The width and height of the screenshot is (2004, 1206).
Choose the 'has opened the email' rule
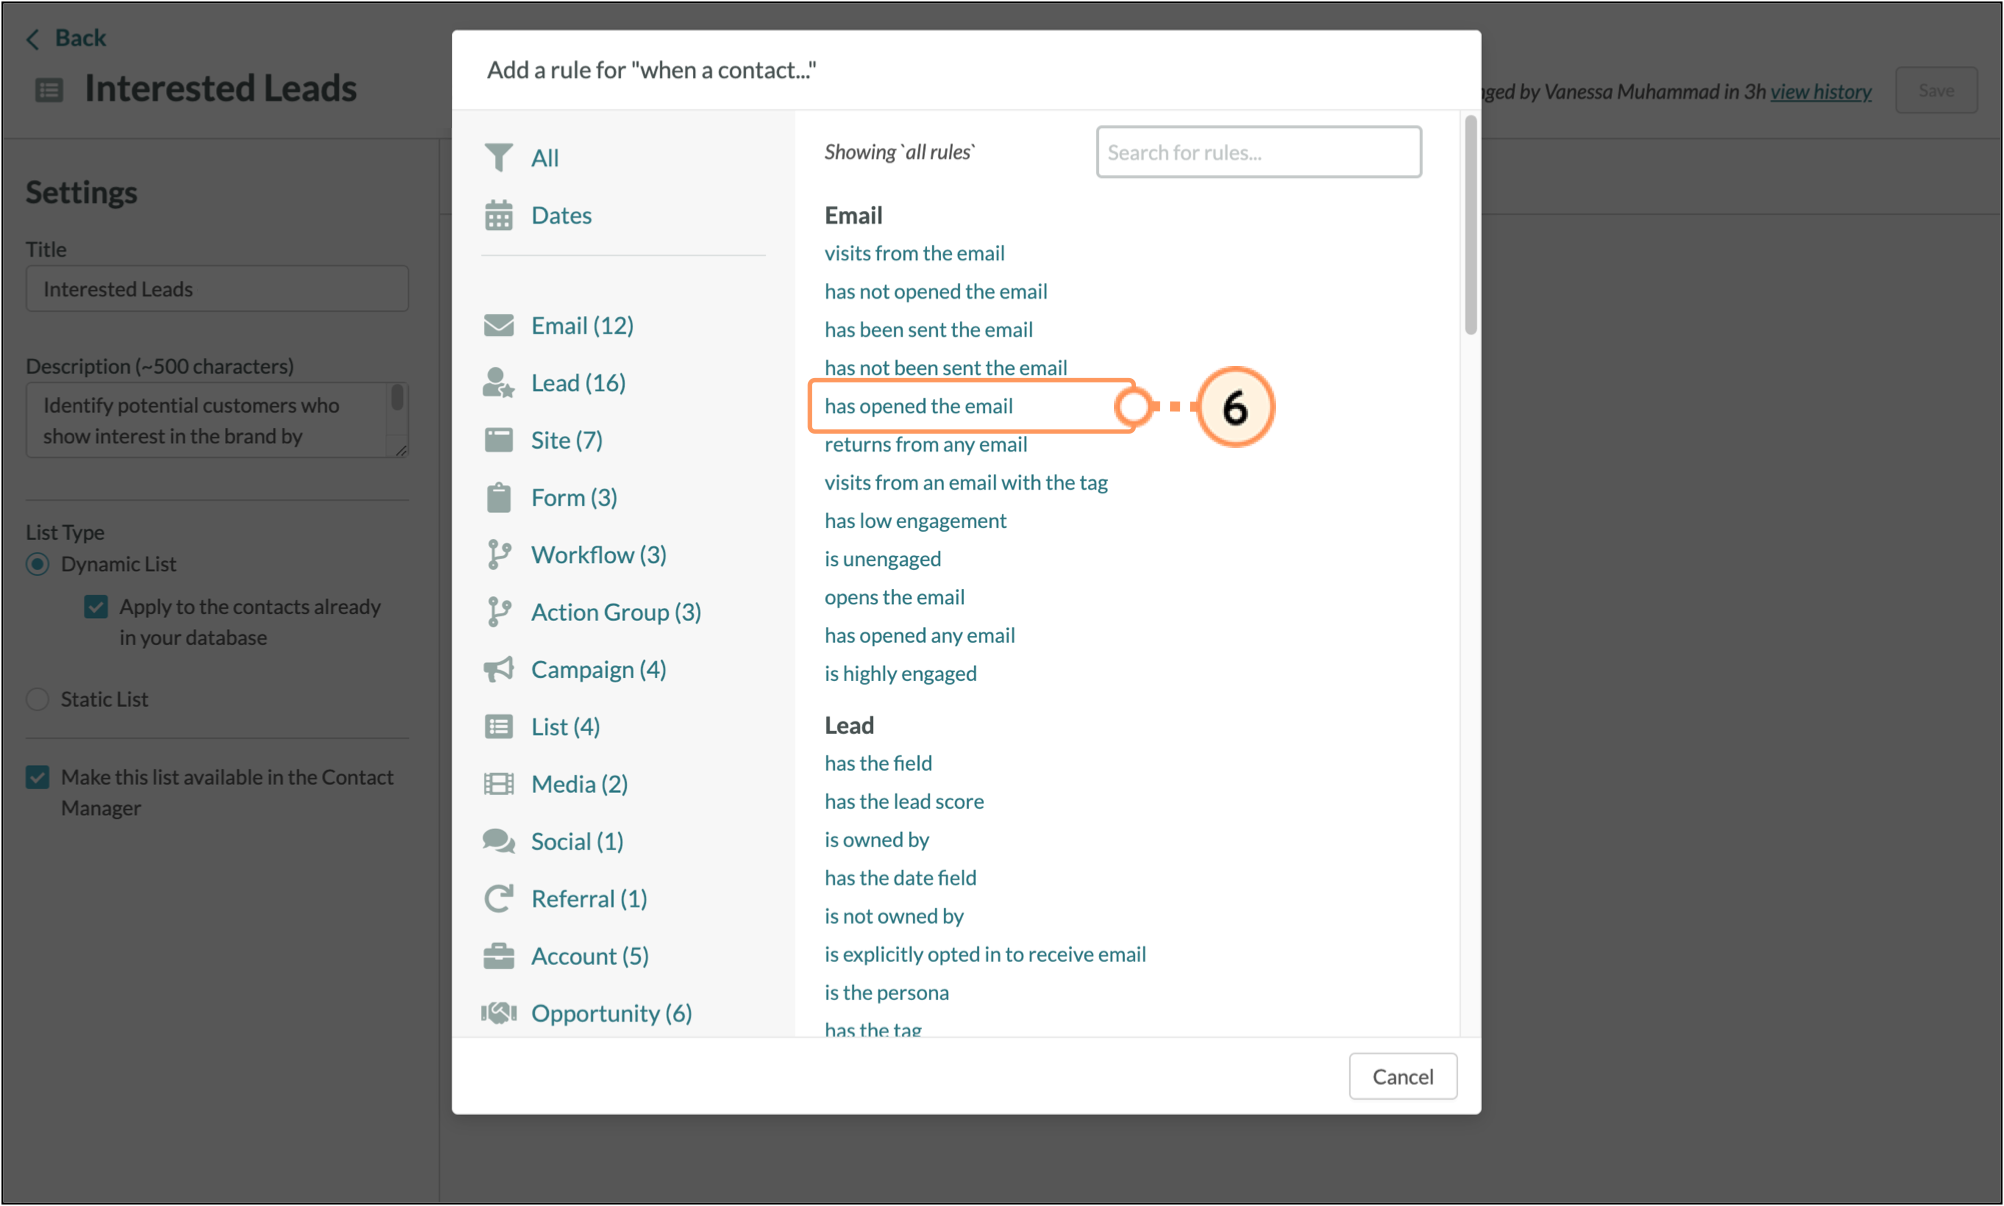click(x=918, y=406)
